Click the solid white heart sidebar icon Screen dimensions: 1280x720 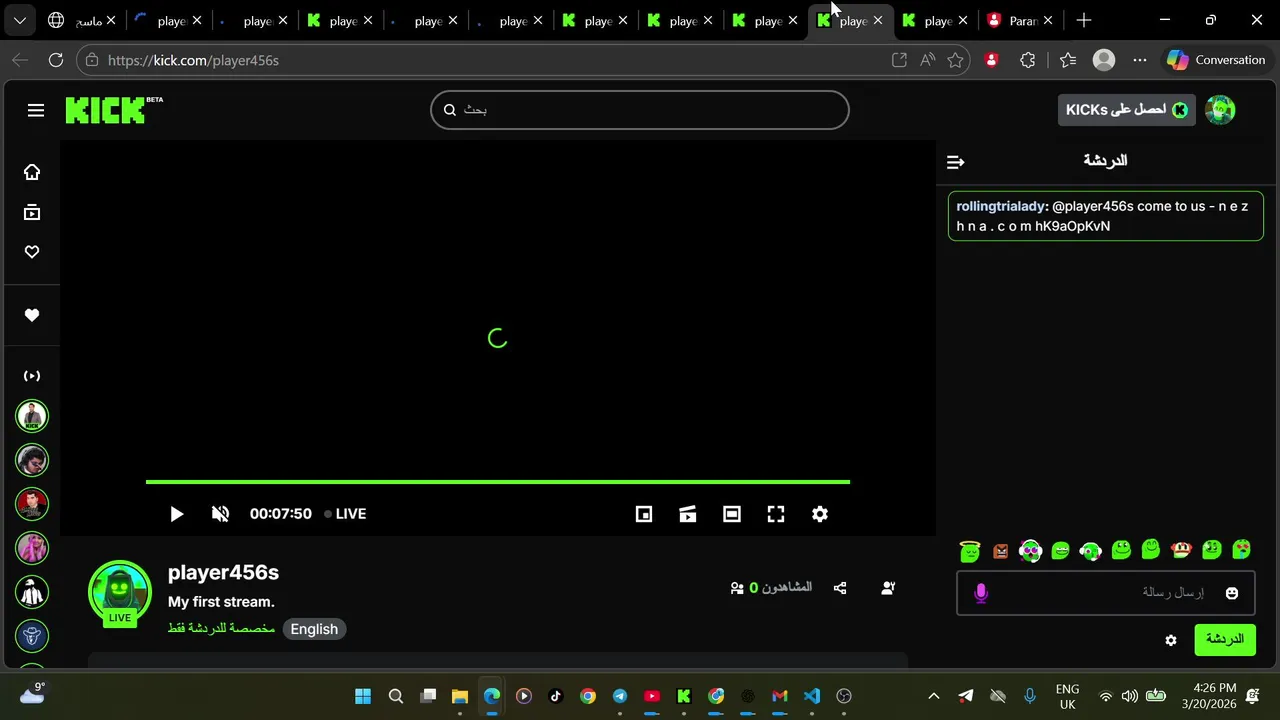pyautogui.click(x=32, y=315)
